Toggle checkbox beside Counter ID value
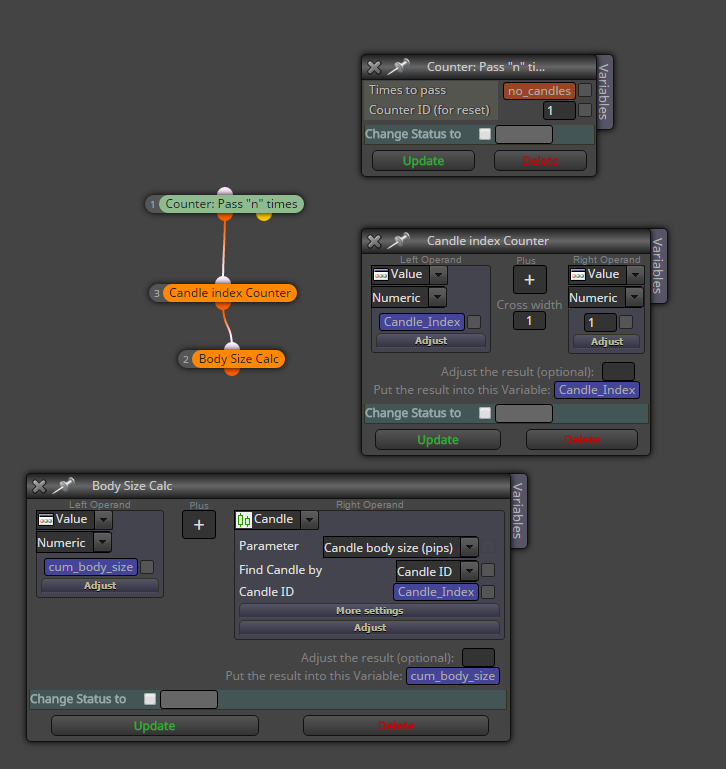Screen dimensions: 726x769 click(x=585, y=110)
